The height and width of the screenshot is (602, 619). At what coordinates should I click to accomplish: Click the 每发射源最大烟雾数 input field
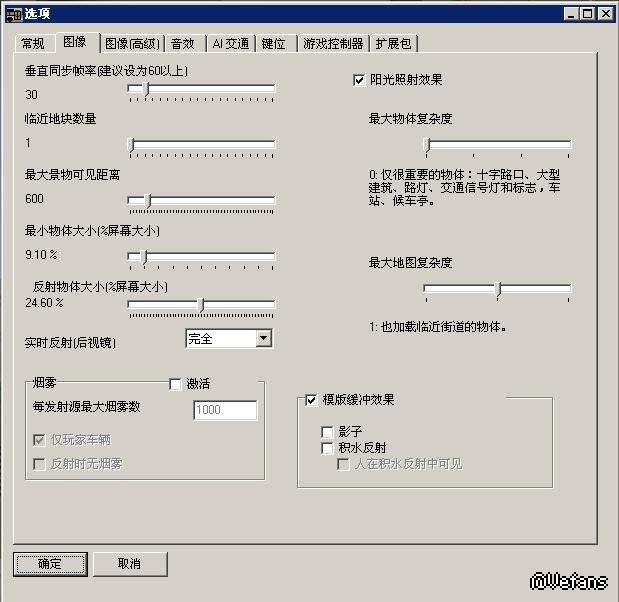pyautogui.click(x=225, y=410)
